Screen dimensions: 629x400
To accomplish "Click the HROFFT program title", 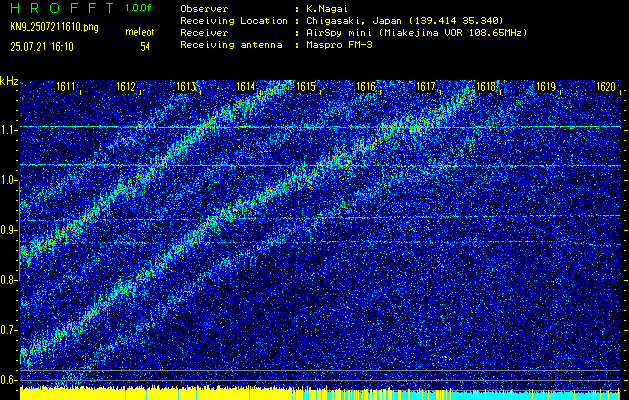I will point(62,8).
